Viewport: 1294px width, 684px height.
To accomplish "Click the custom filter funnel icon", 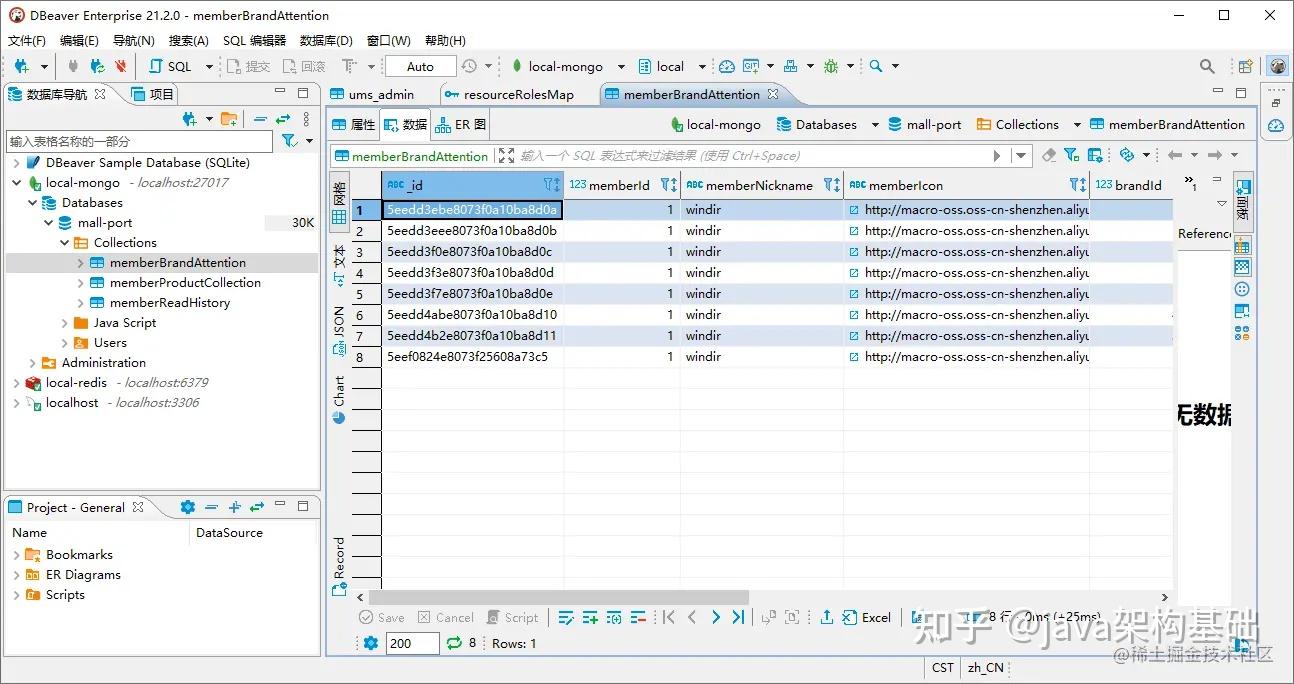I will pos(1071,155).
